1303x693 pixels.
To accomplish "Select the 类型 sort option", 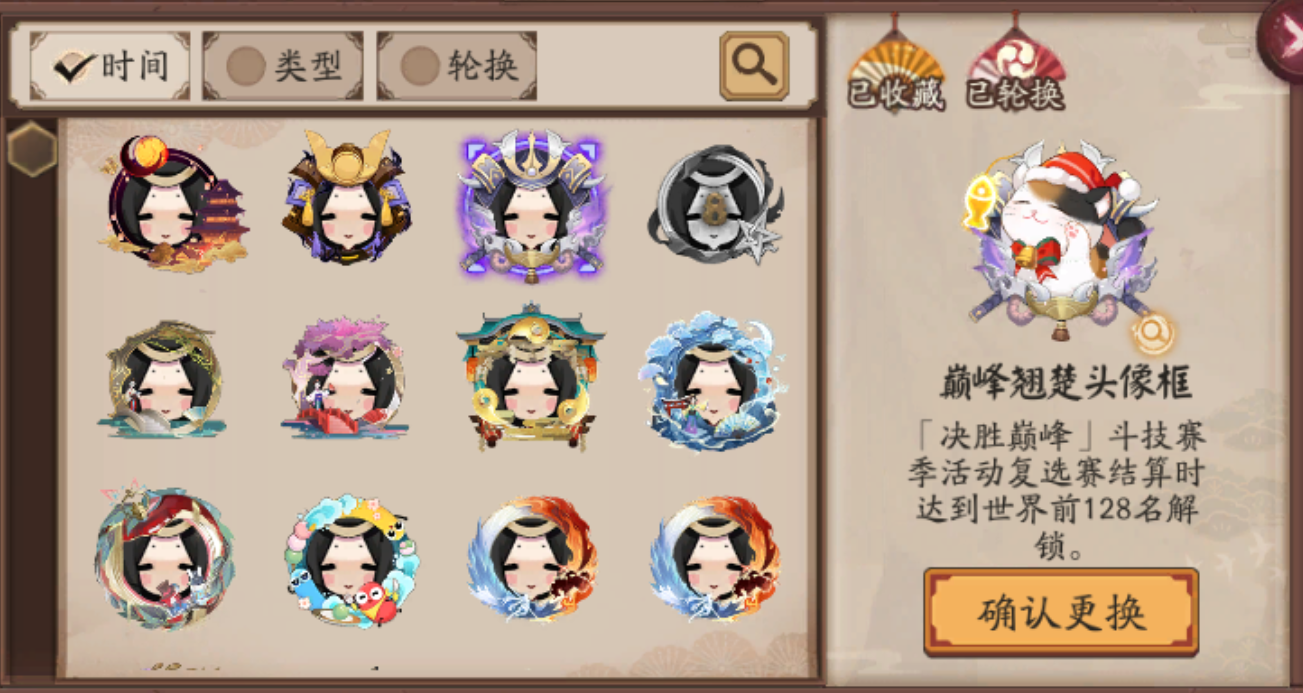I will (283, 66).
